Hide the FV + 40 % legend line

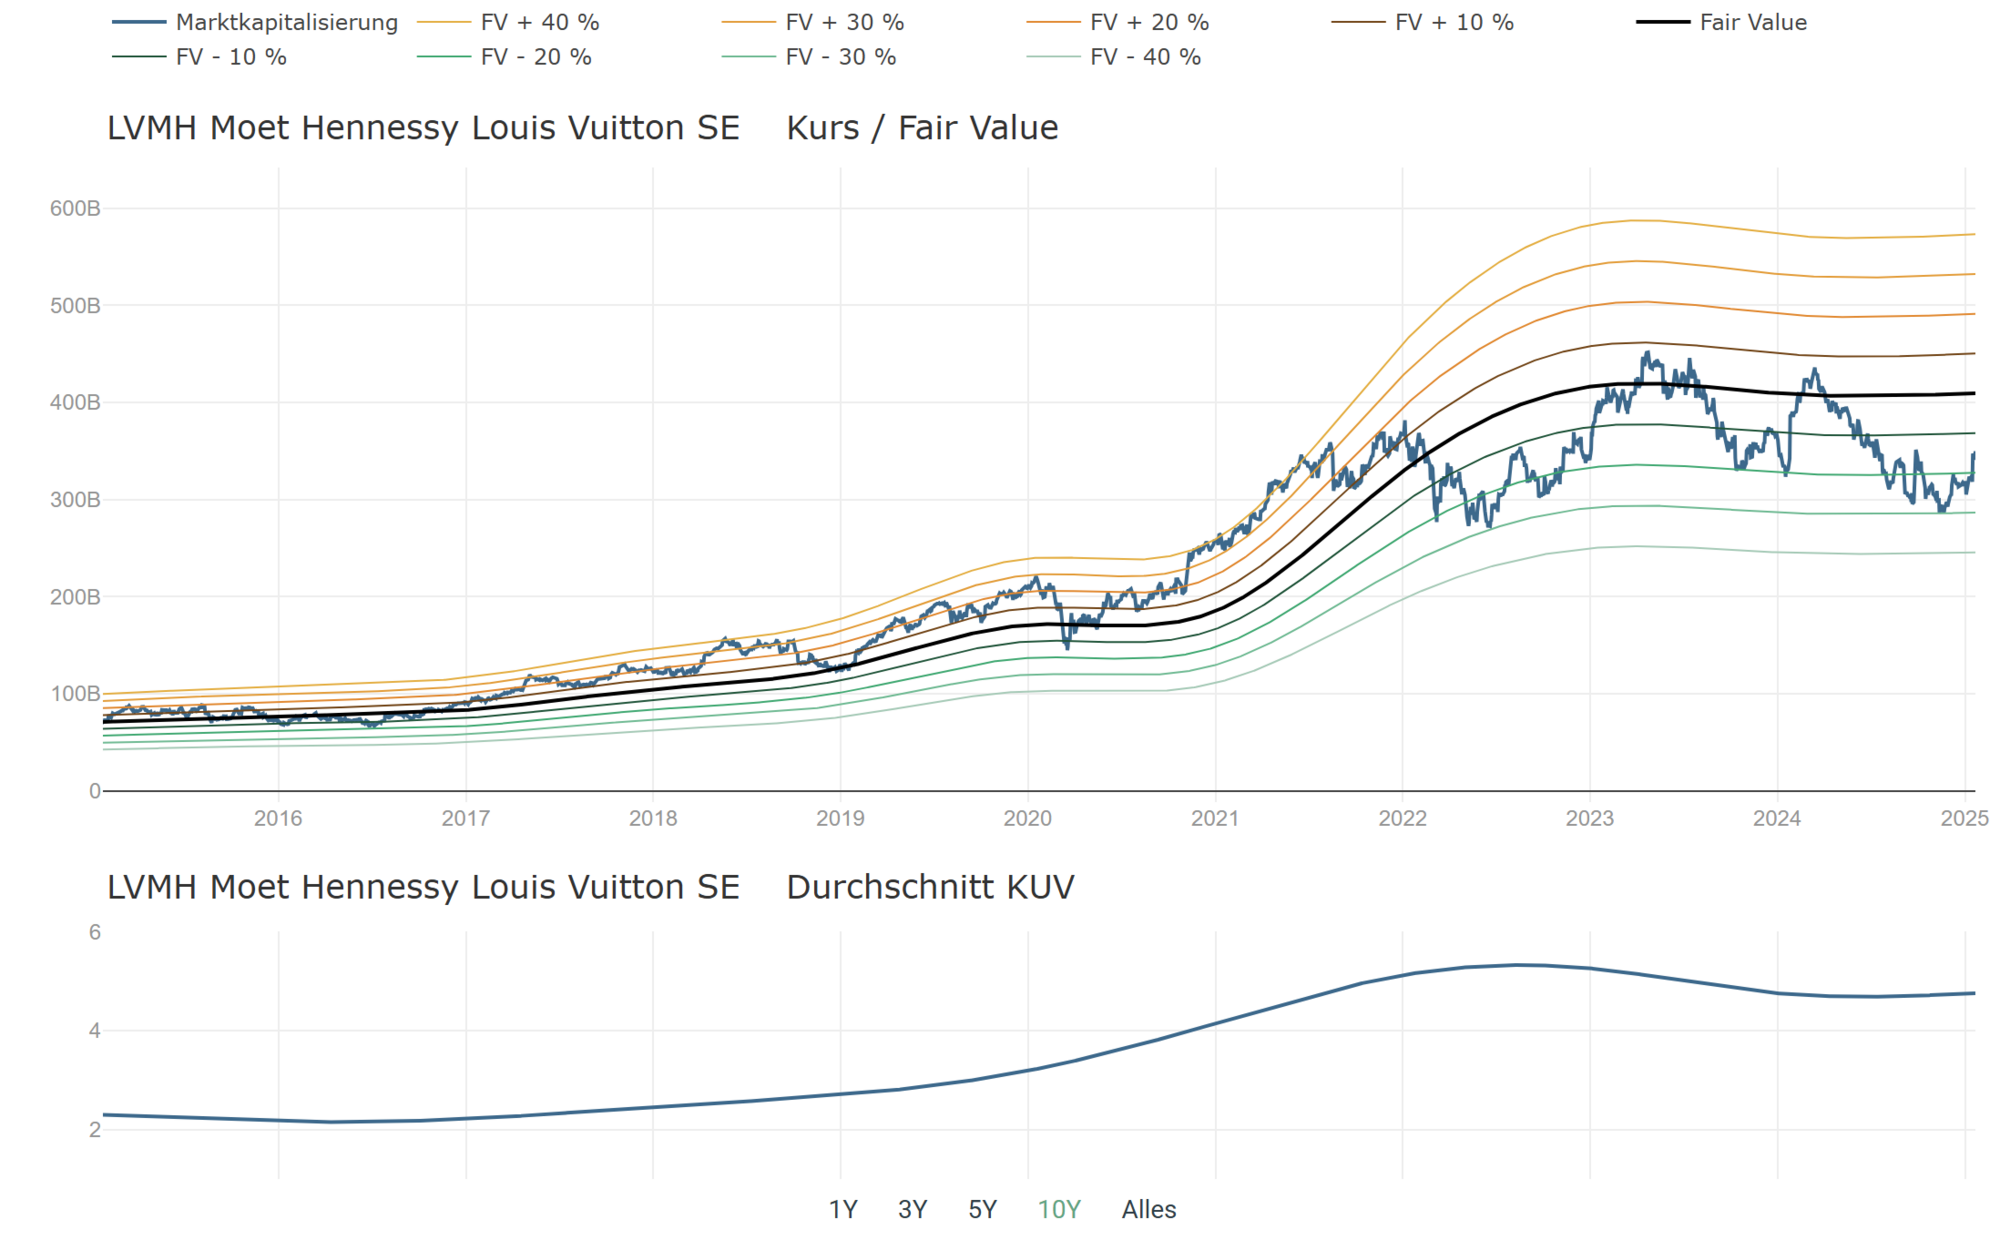click(539, 22)
